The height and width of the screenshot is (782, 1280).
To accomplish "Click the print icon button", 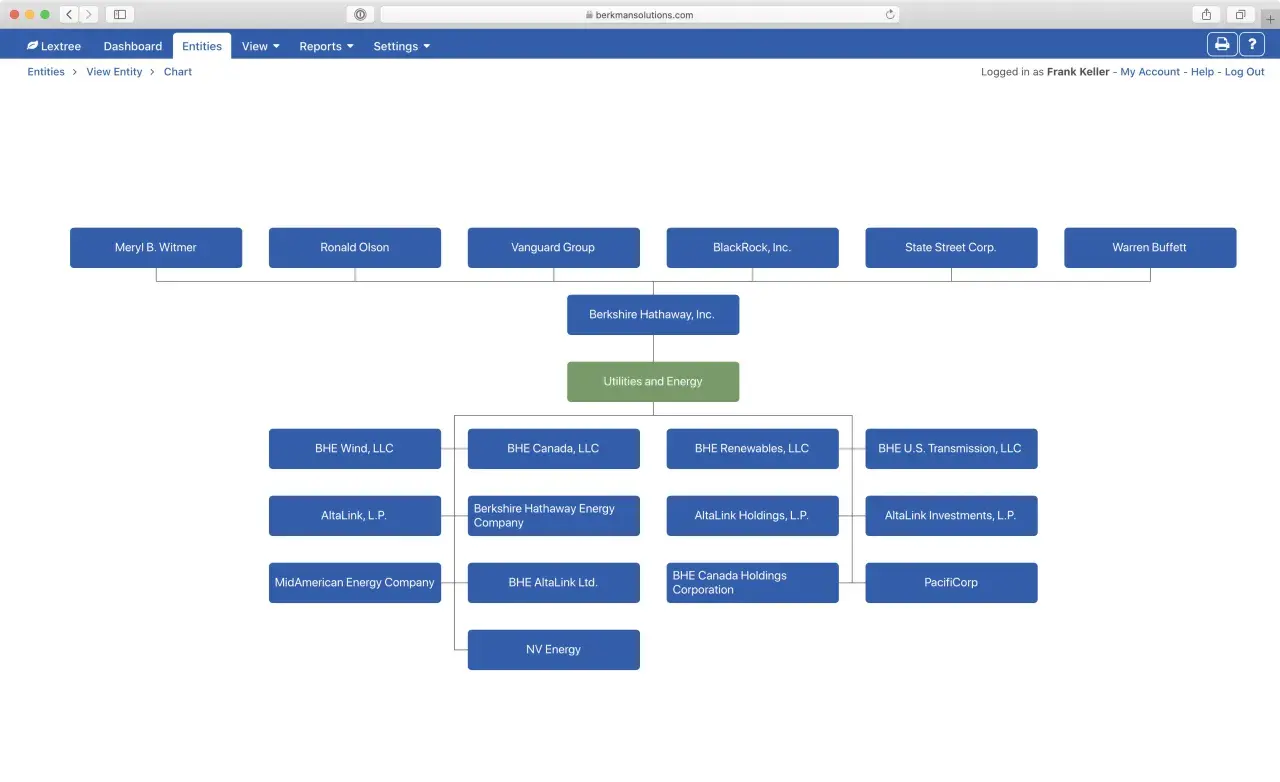I will click(x=1221, y=44).
